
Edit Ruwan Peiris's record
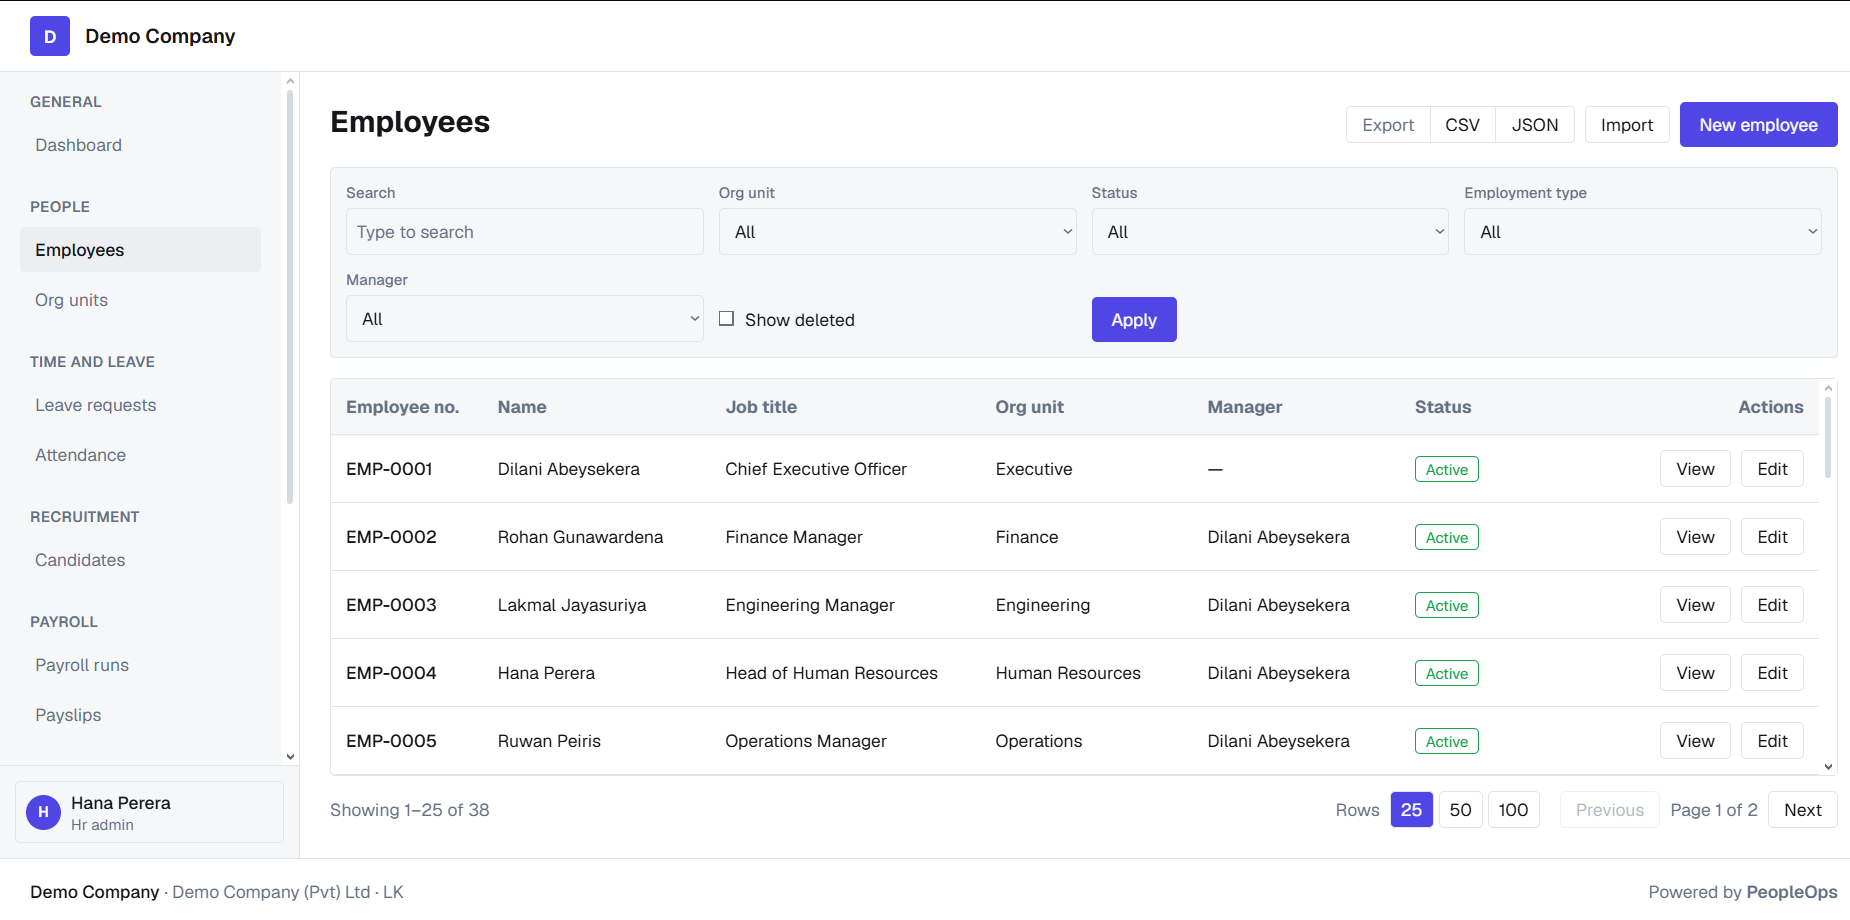click(1772, 741)
